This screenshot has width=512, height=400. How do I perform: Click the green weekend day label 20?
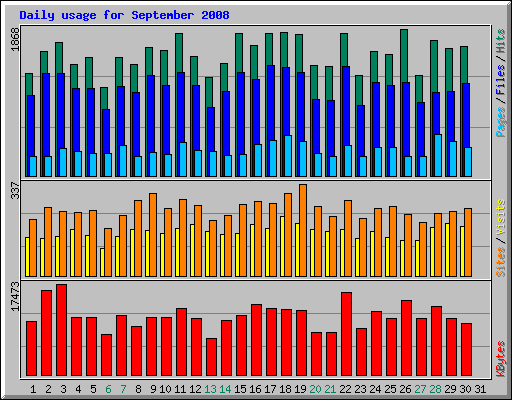coord(315,389)
